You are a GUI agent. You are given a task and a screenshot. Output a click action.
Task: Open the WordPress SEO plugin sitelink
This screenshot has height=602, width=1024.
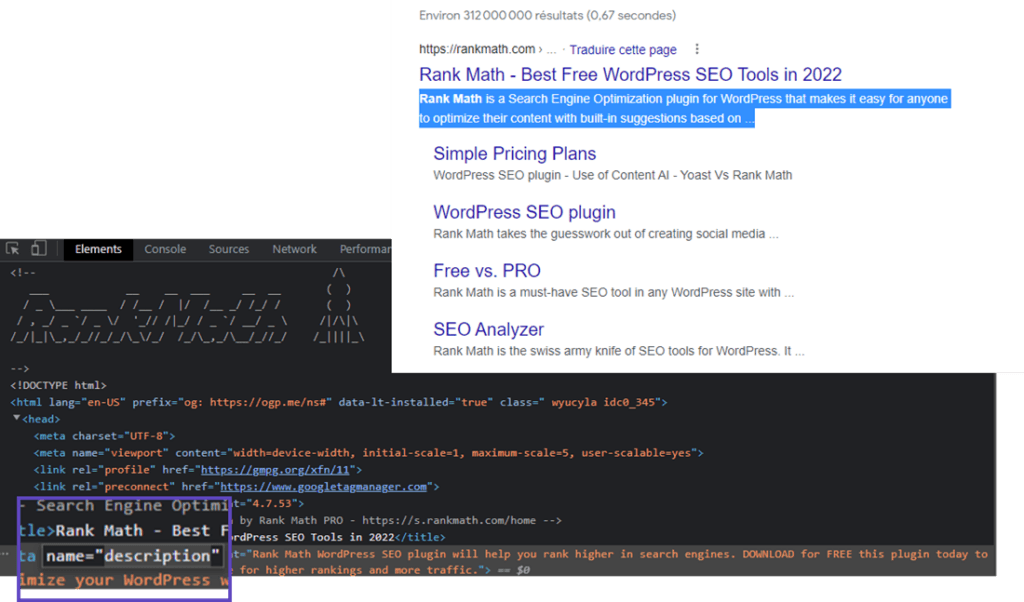tap(524, 212)
